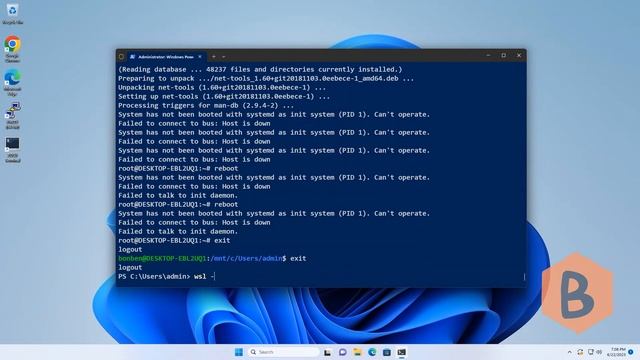Screen dimensions: 640x360
Task: Click the terminal scrollbar thumb
Action: click(x=524, y=277)
